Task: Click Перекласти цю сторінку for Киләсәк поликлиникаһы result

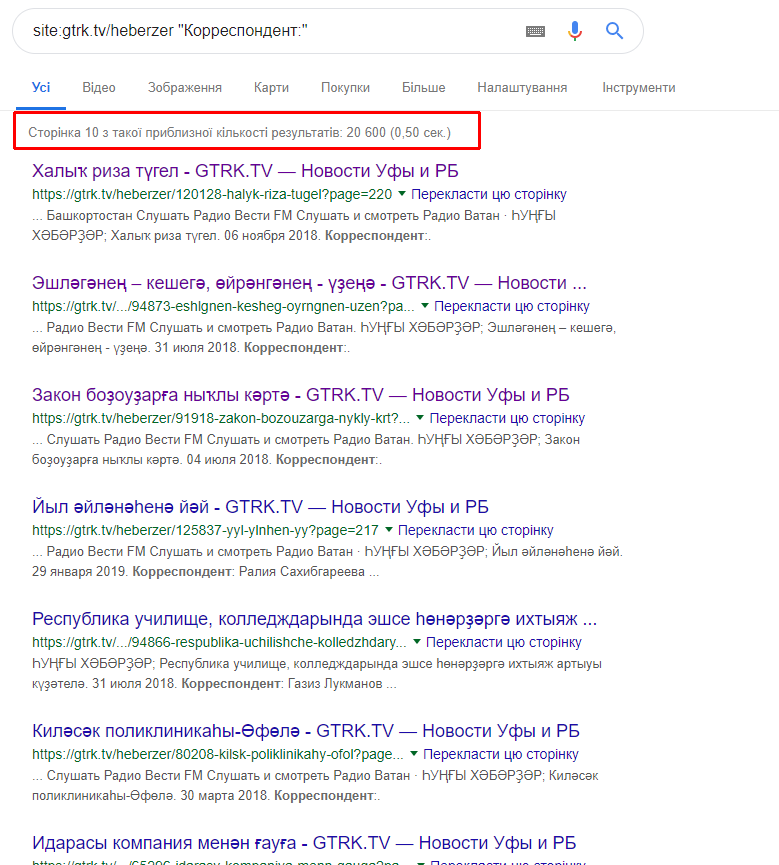Action: (x=501, y=754)
